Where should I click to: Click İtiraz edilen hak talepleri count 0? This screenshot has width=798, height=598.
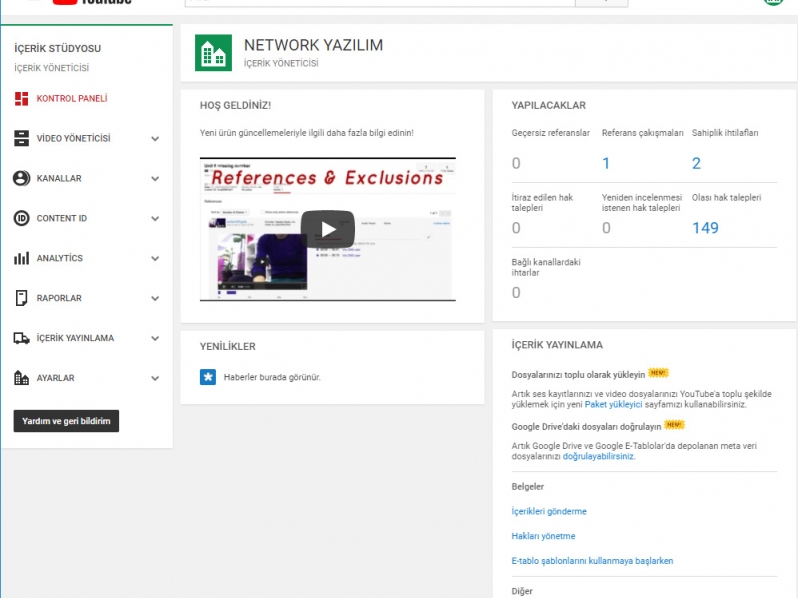[x=516, y=228]
